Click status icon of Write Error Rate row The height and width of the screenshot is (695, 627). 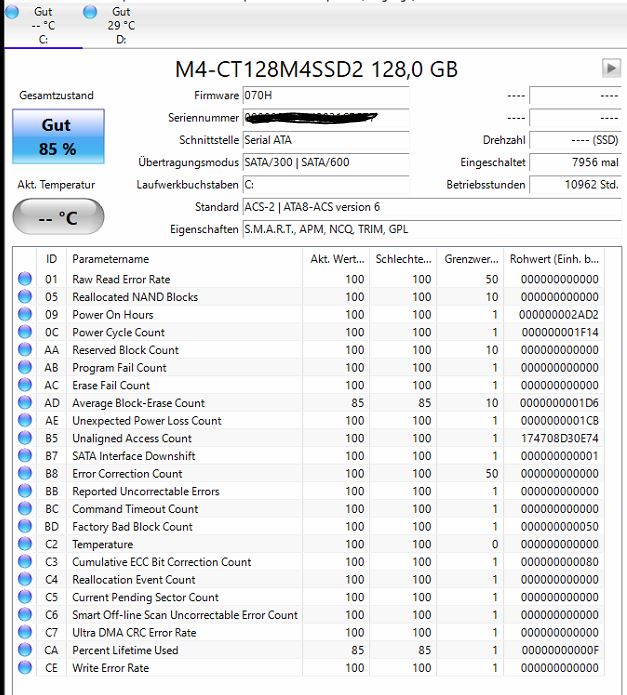click(x=25, y=668)
